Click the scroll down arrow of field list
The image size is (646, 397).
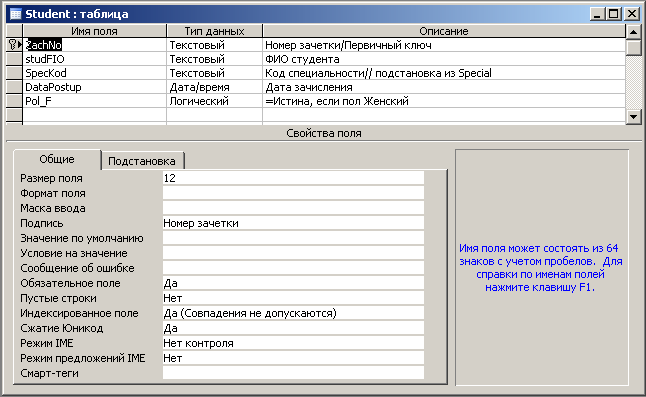634,117
